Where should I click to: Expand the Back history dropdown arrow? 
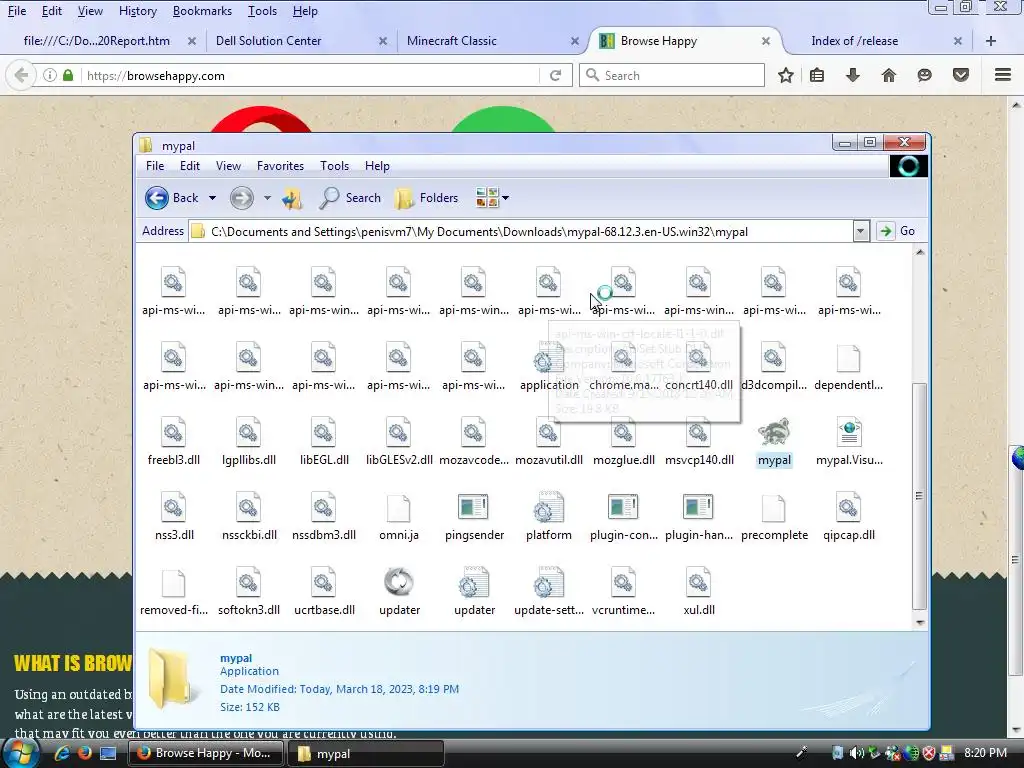pyautogui.click(x=212, y=198)
